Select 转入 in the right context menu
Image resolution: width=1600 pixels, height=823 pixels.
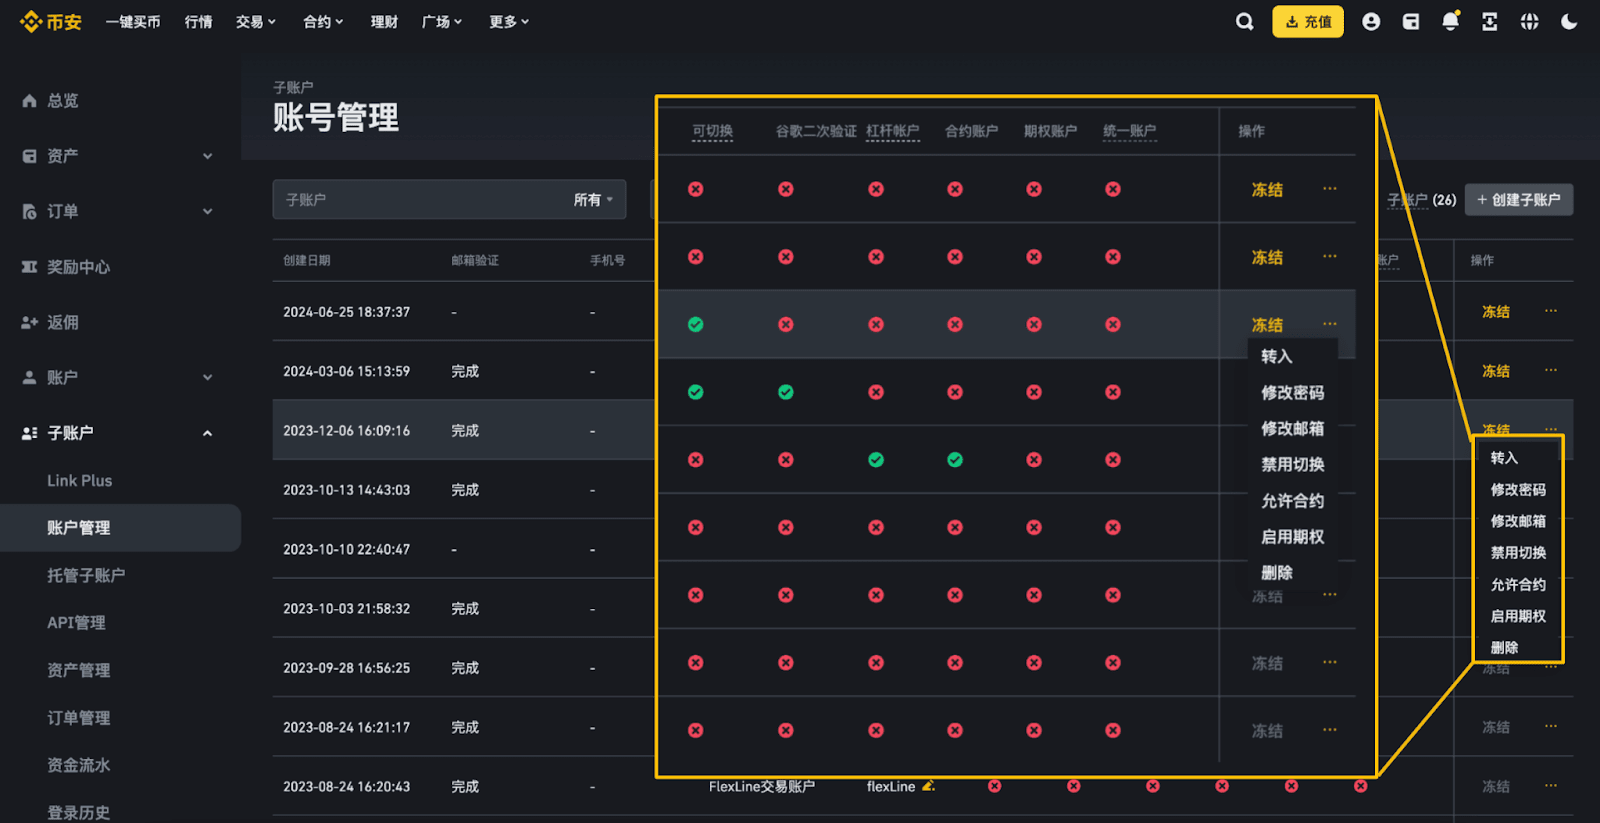click(x=1504, y=458)
